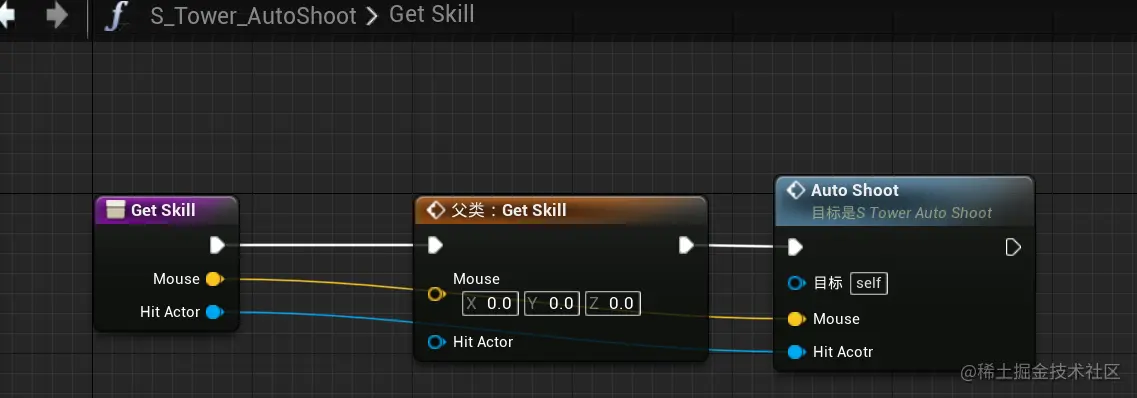Click Get Skill entry node execution output pin

point(218,245)
